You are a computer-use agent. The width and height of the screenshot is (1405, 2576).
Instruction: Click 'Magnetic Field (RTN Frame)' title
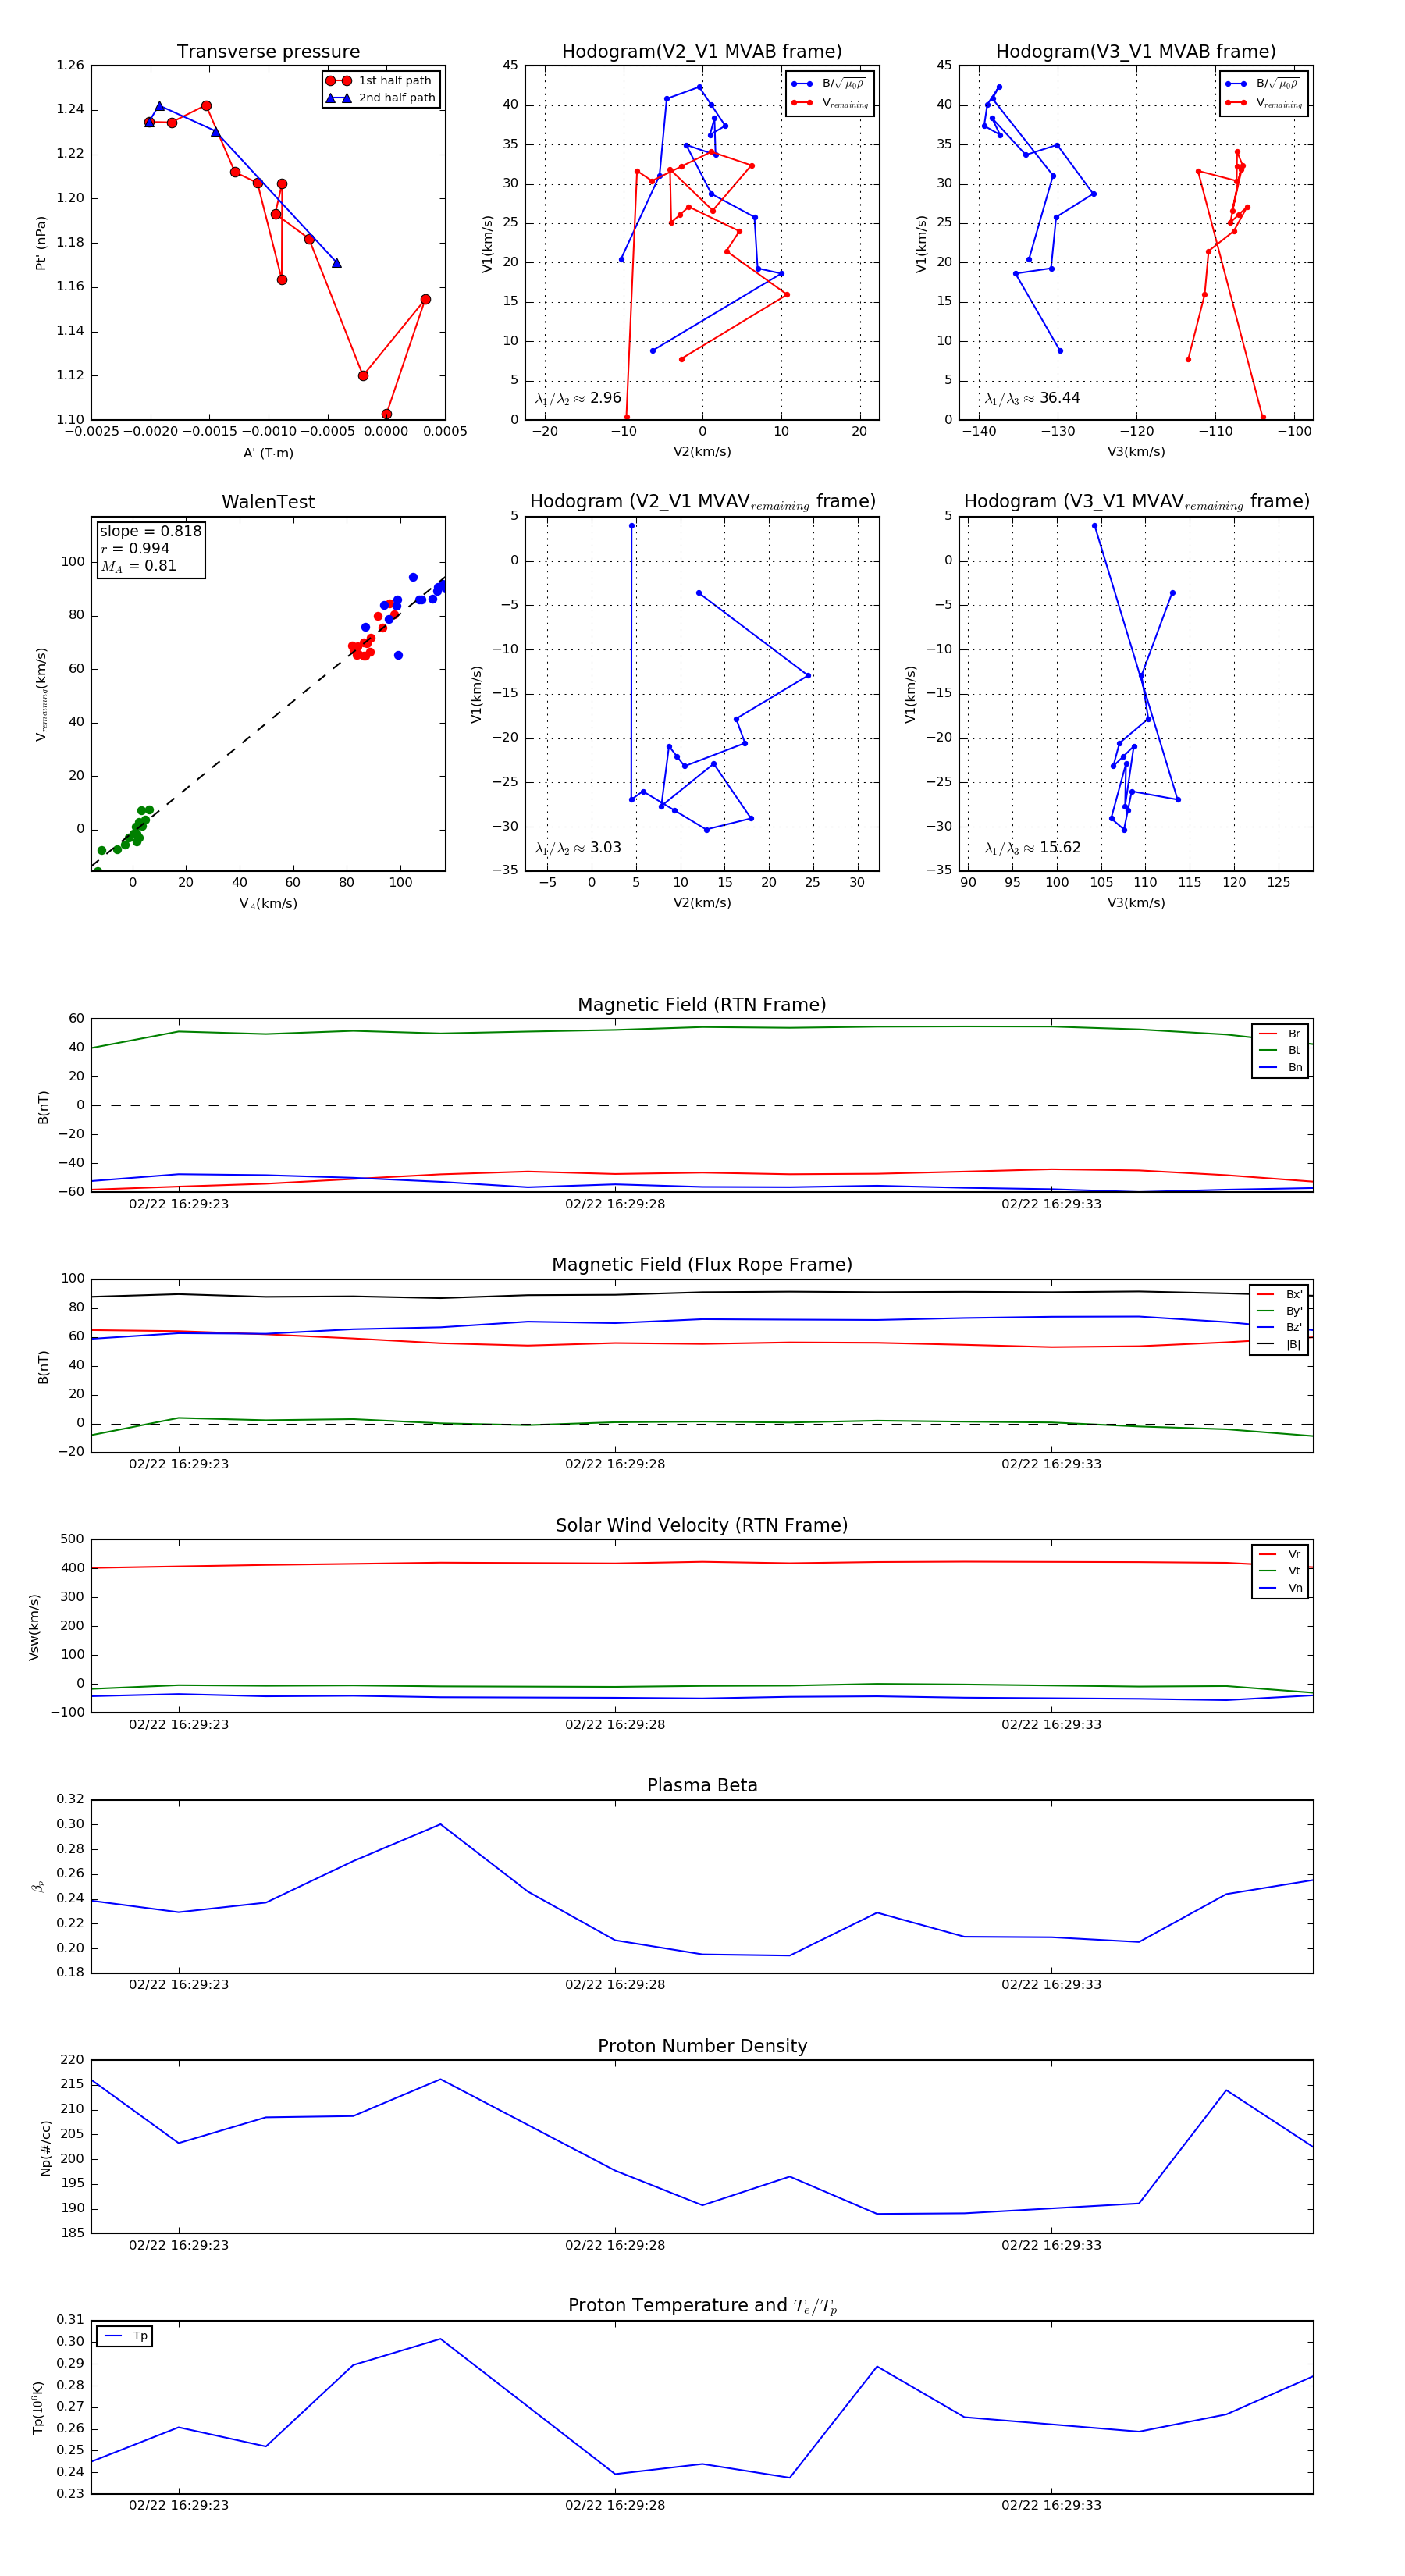[x=702, y=1005]
